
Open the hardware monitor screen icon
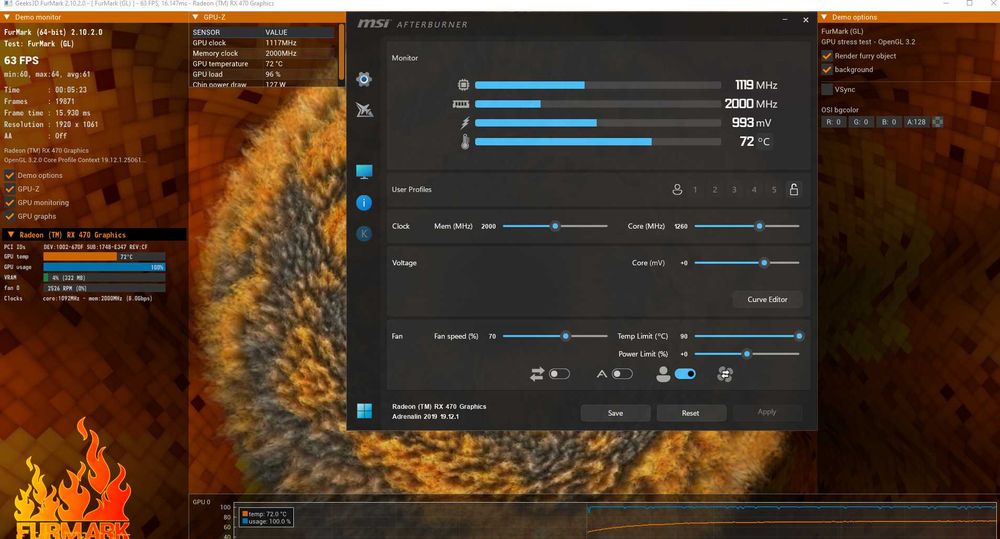364,172
